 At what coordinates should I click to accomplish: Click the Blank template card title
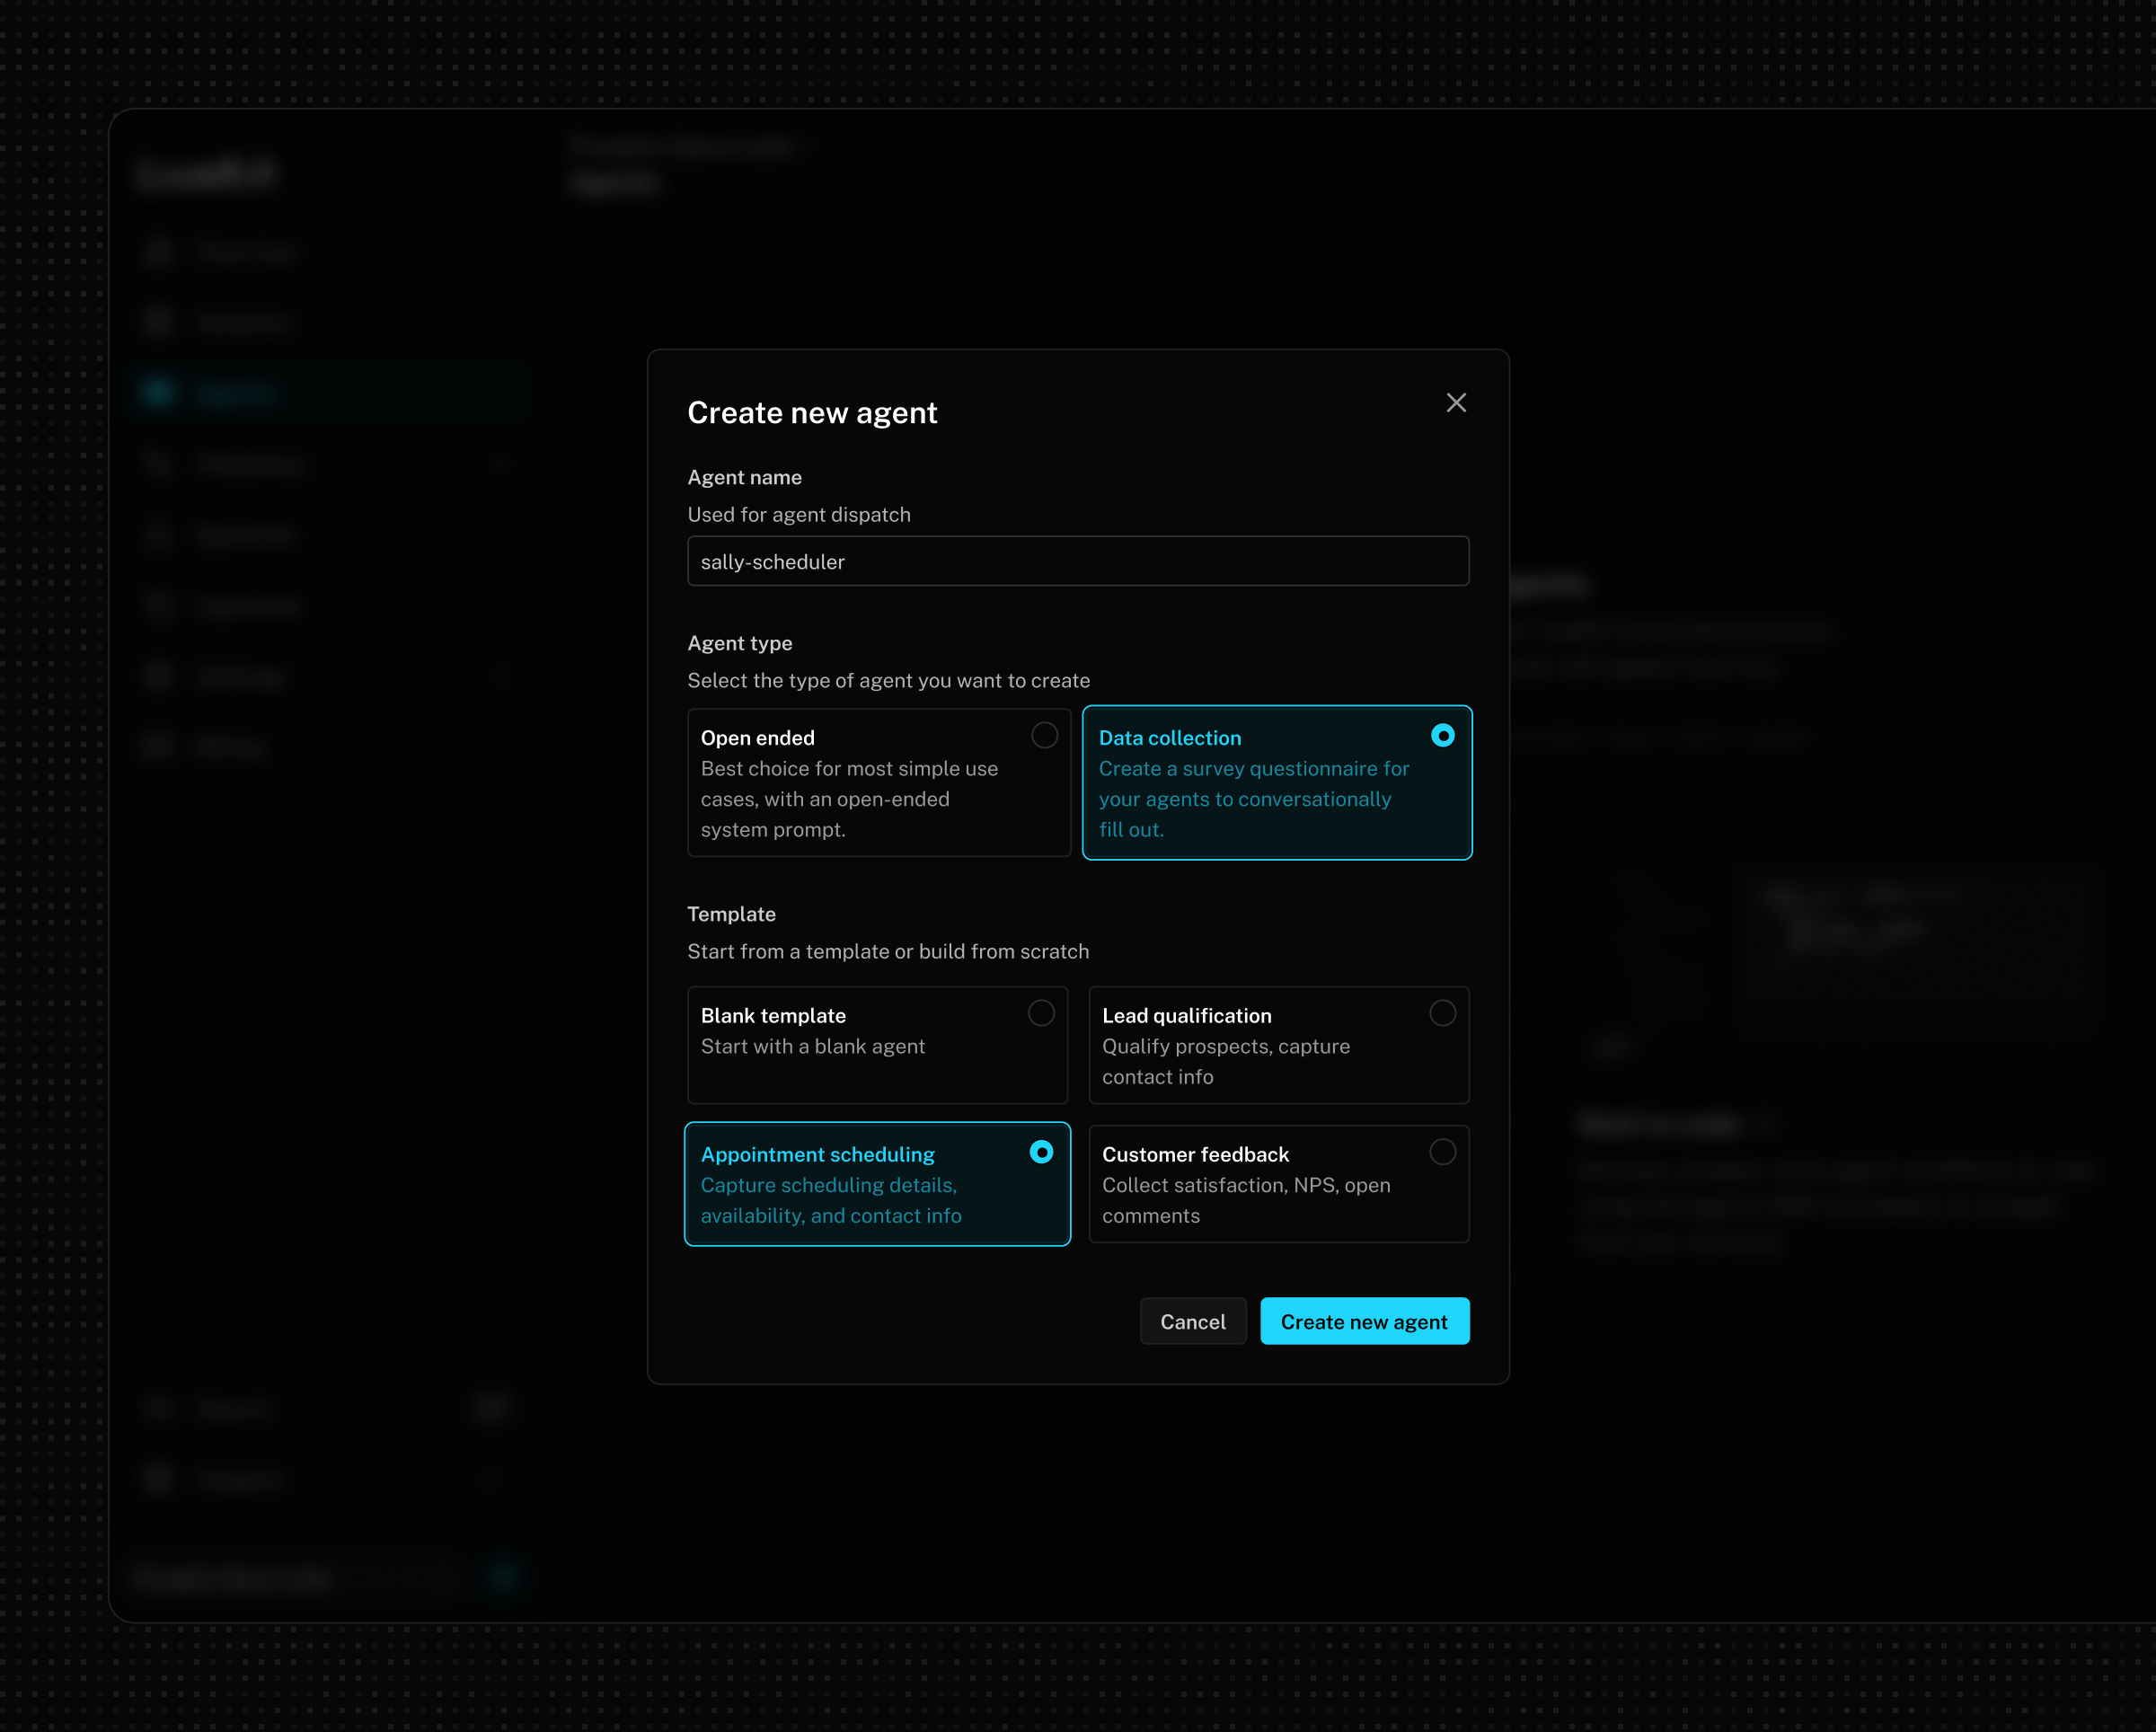click(773, 1015)
